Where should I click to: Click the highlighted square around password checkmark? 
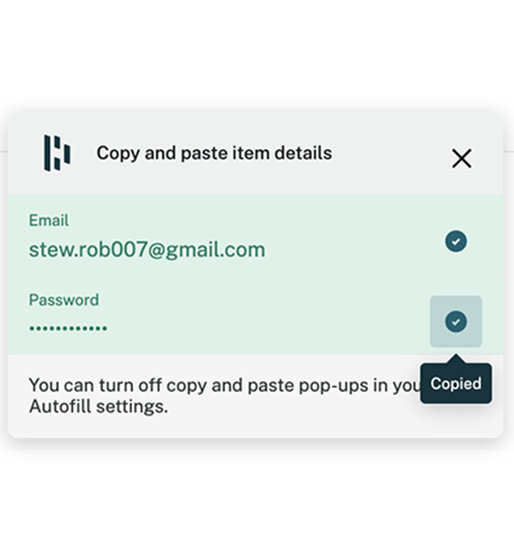pyautogui.click(x=456, y=321)
